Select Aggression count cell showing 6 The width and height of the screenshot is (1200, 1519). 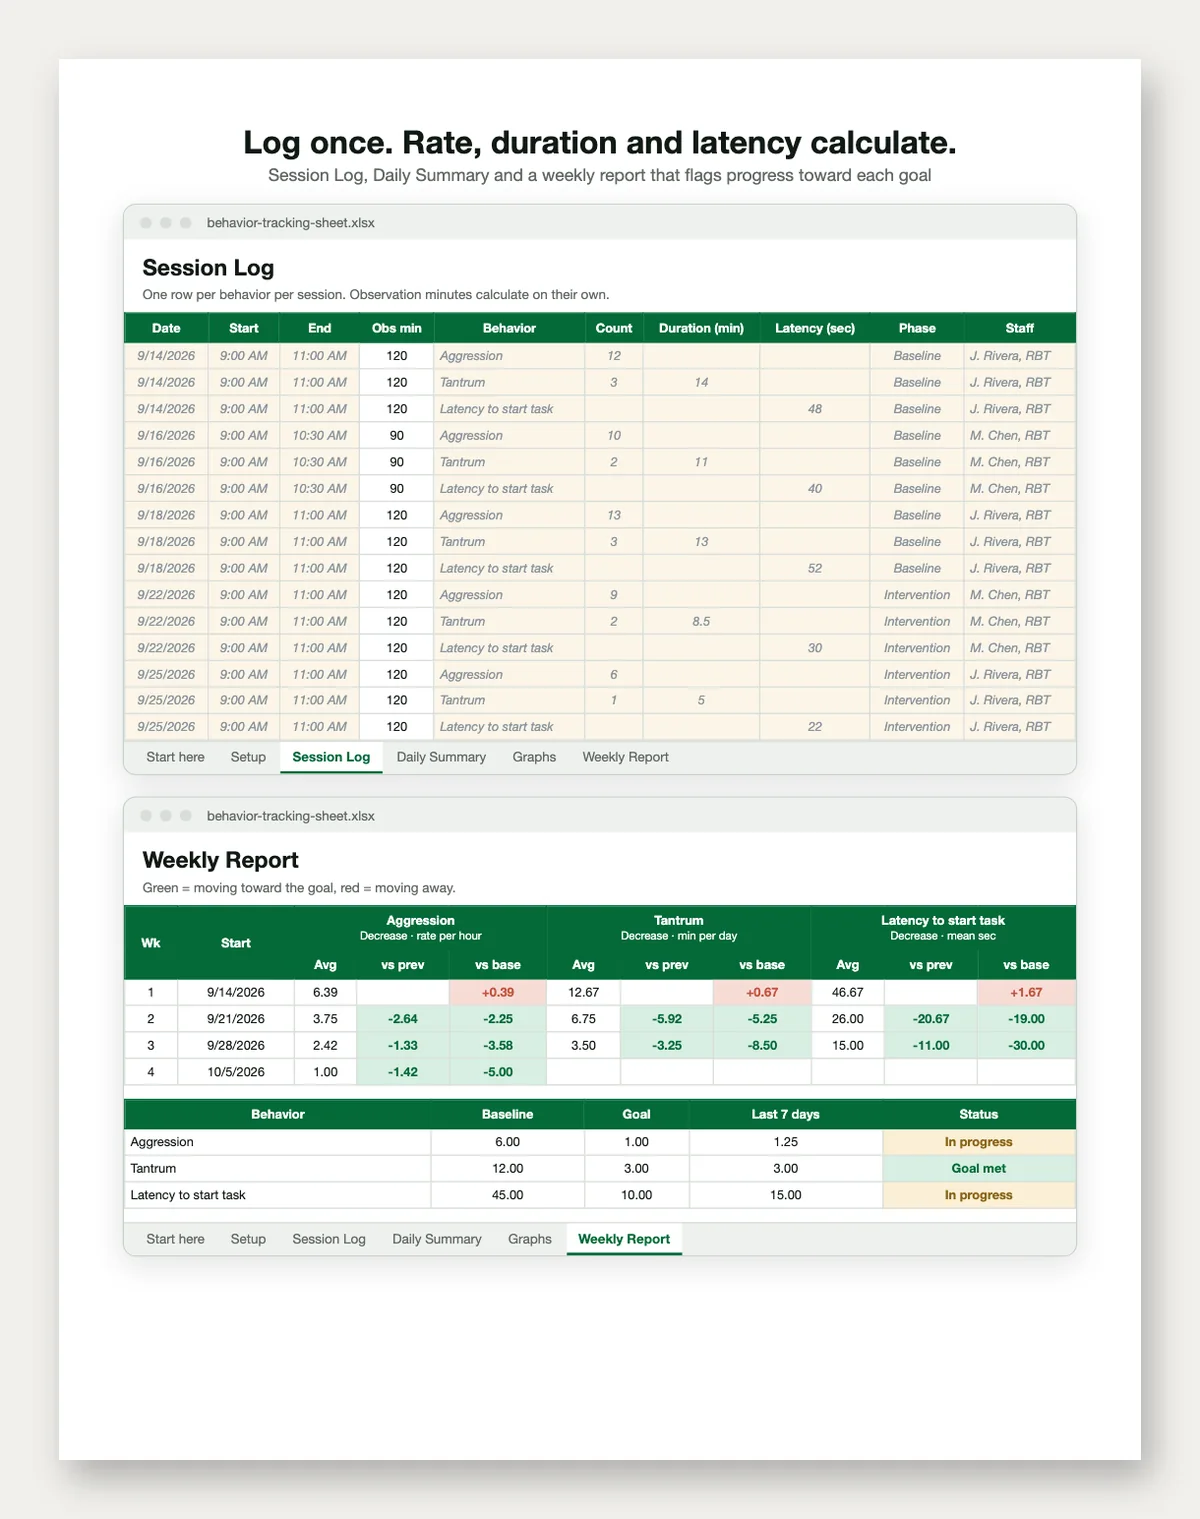[x=614, y=674]
